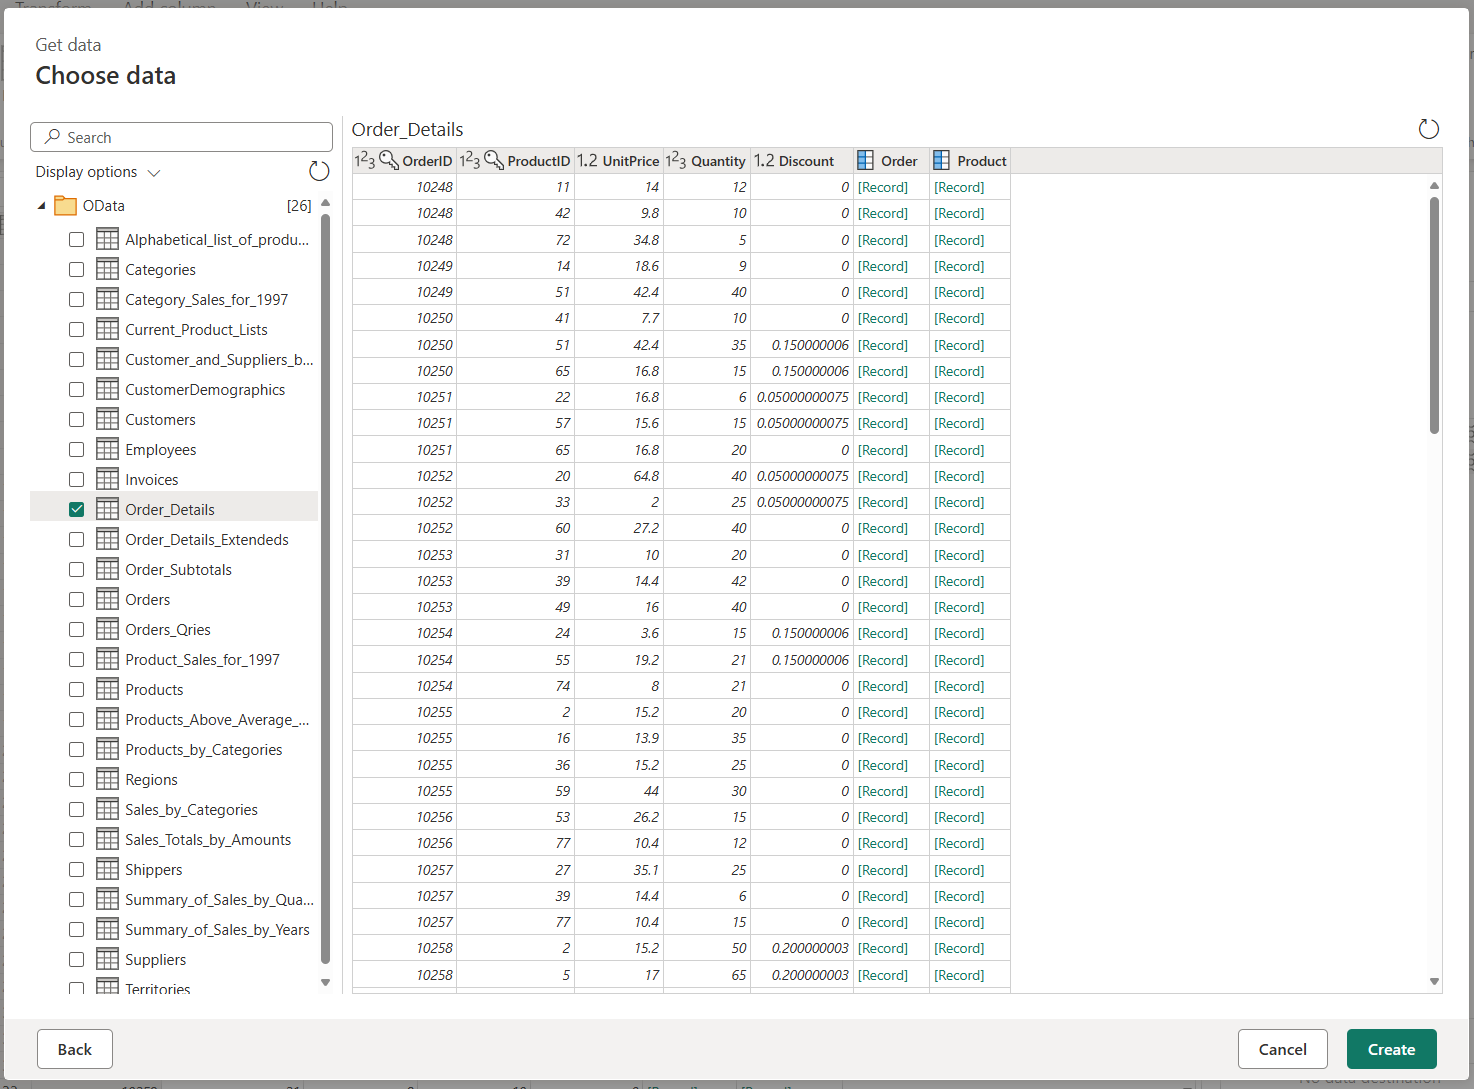Click table icon beside CustomerDemographics
1474x1089 pixels.
click(x=107, y=389)
